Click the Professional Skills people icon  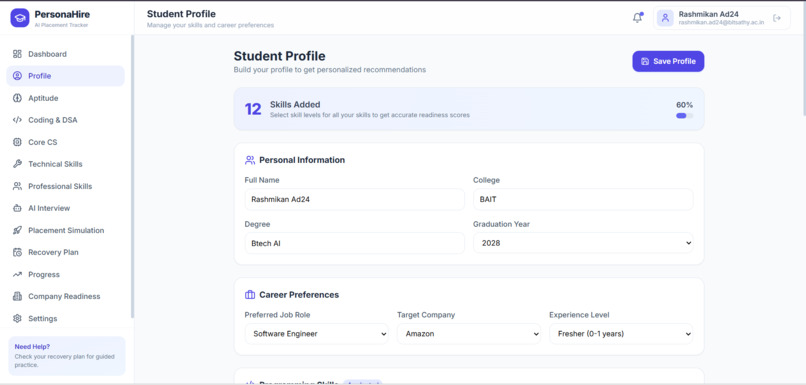(x=17, y=186)
